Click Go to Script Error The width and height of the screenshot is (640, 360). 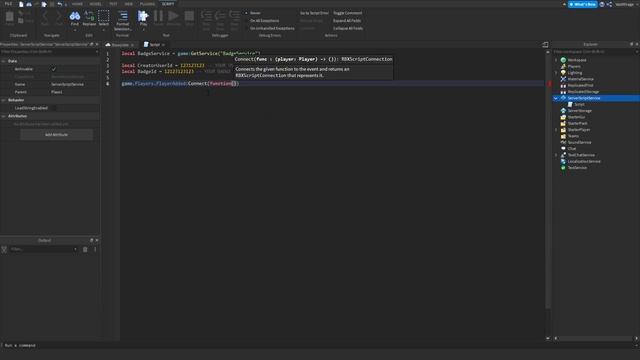[314, 13]
